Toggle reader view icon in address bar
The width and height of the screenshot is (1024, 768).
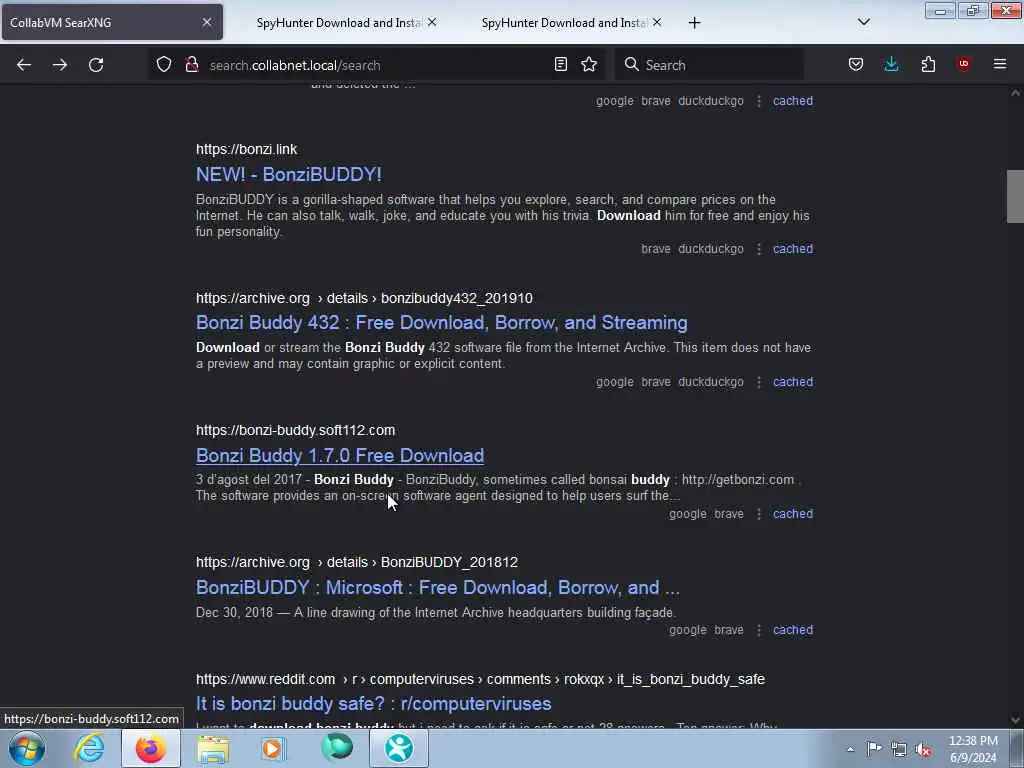tap(560, 64)
